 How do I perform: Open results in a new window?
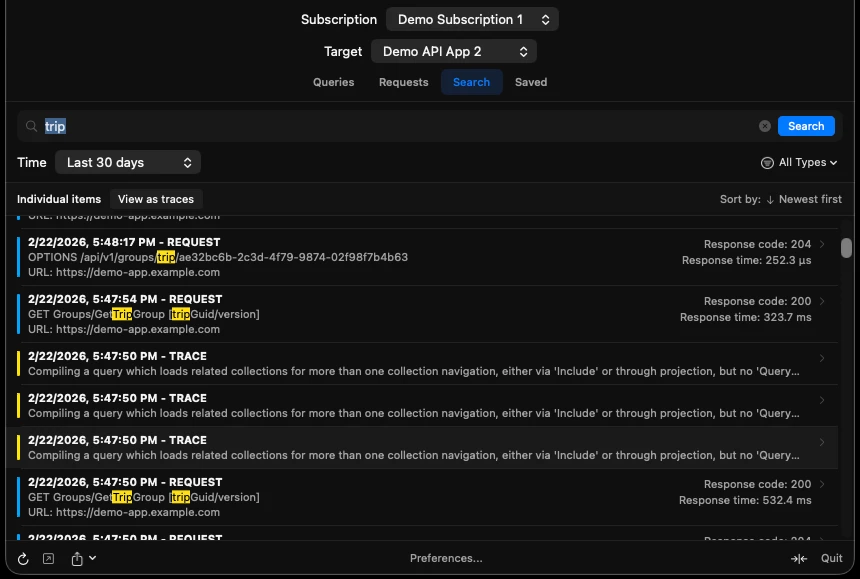point(48,558)
